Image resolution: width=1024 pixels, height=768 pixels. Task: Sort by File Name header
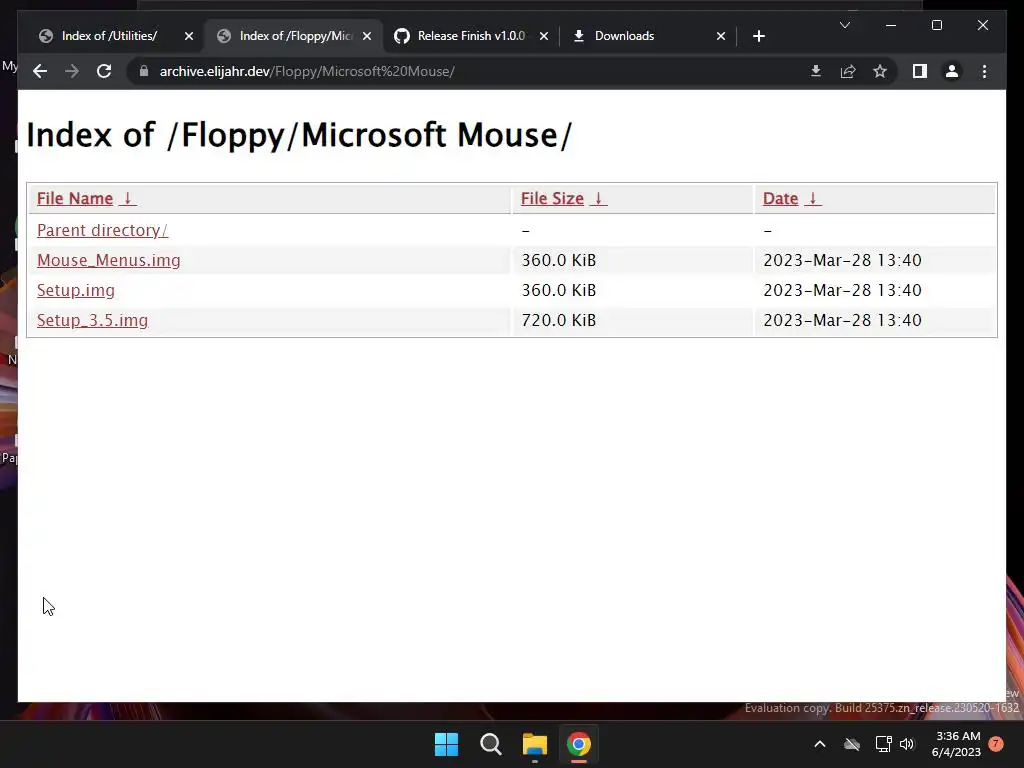point(75,199)
